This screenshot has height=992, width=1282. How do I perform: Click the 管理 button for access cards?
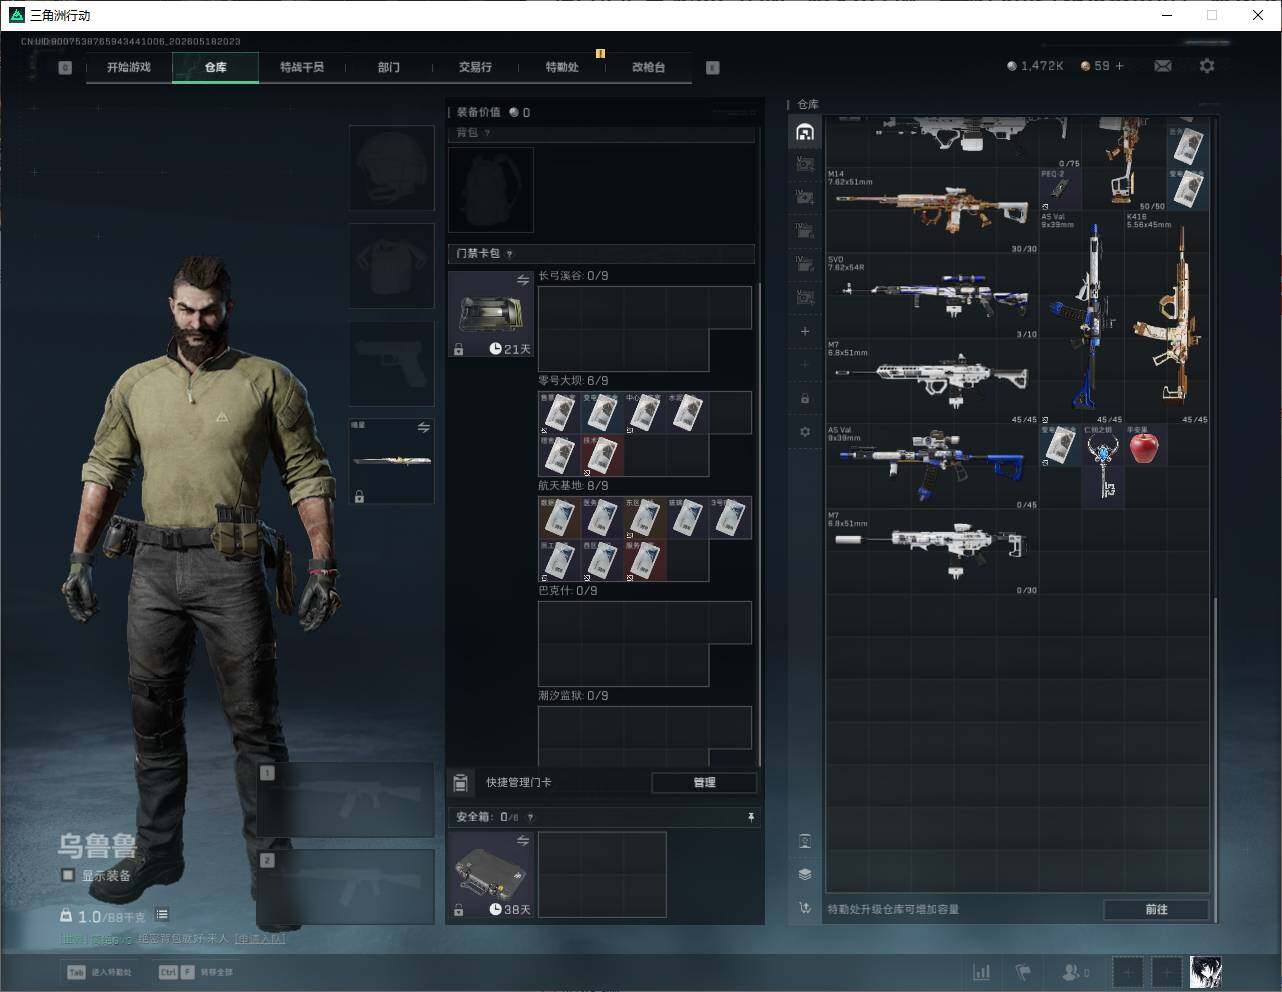(x=704, y=782)
